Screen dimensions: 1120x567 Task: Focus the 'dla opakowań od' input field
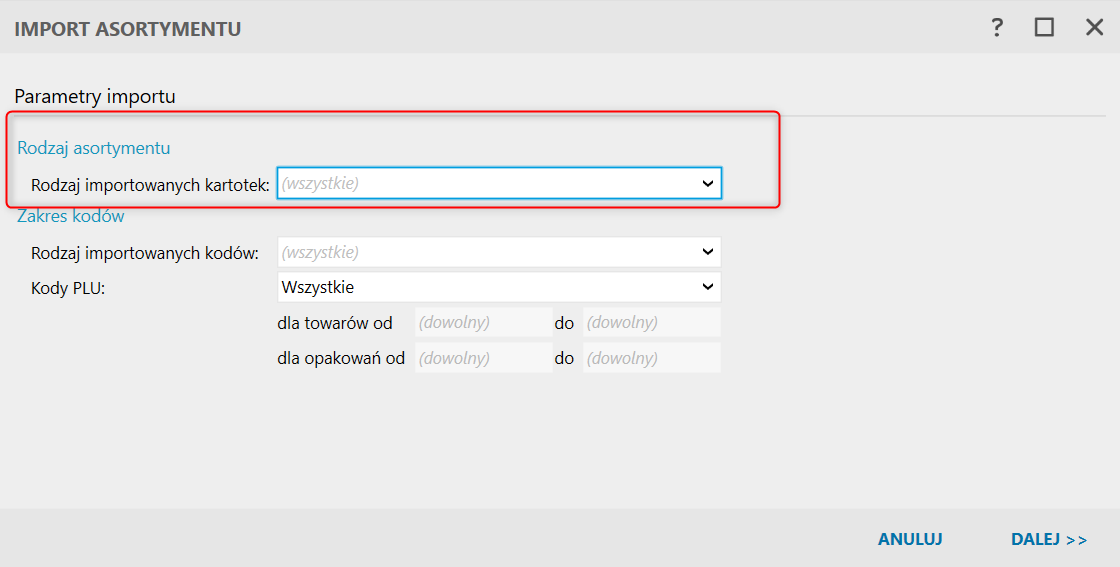click(483, 358)
